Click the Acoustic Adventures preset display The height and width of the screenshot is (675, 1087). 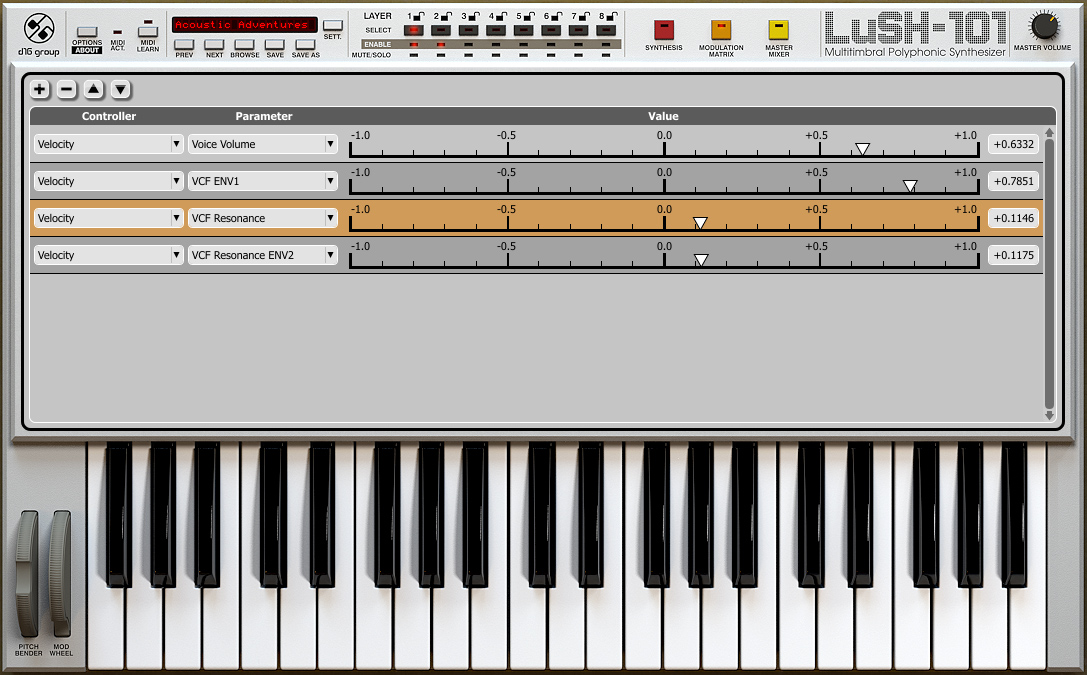coord(245,25)
